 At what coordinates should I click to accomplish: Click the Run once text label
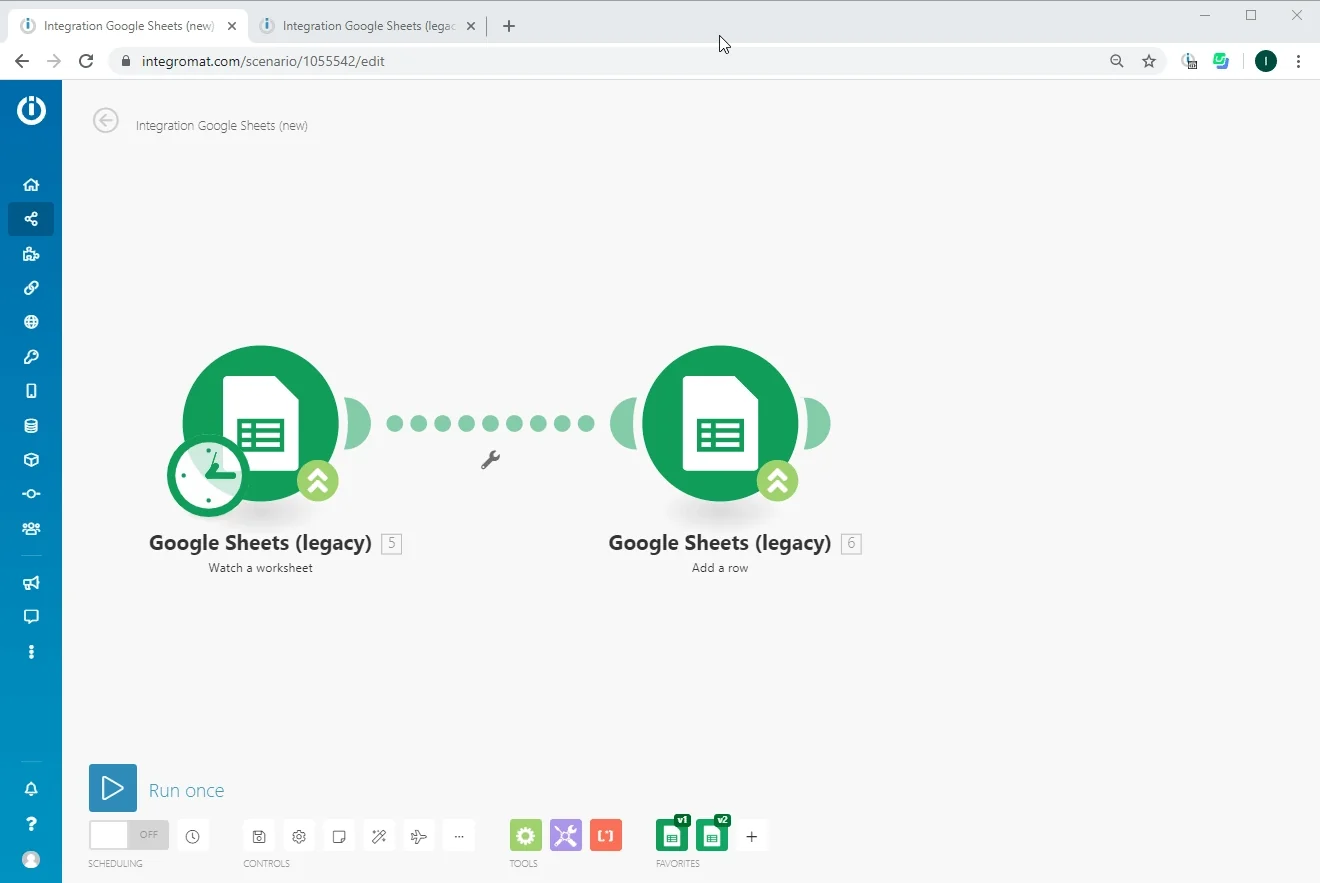187,790
